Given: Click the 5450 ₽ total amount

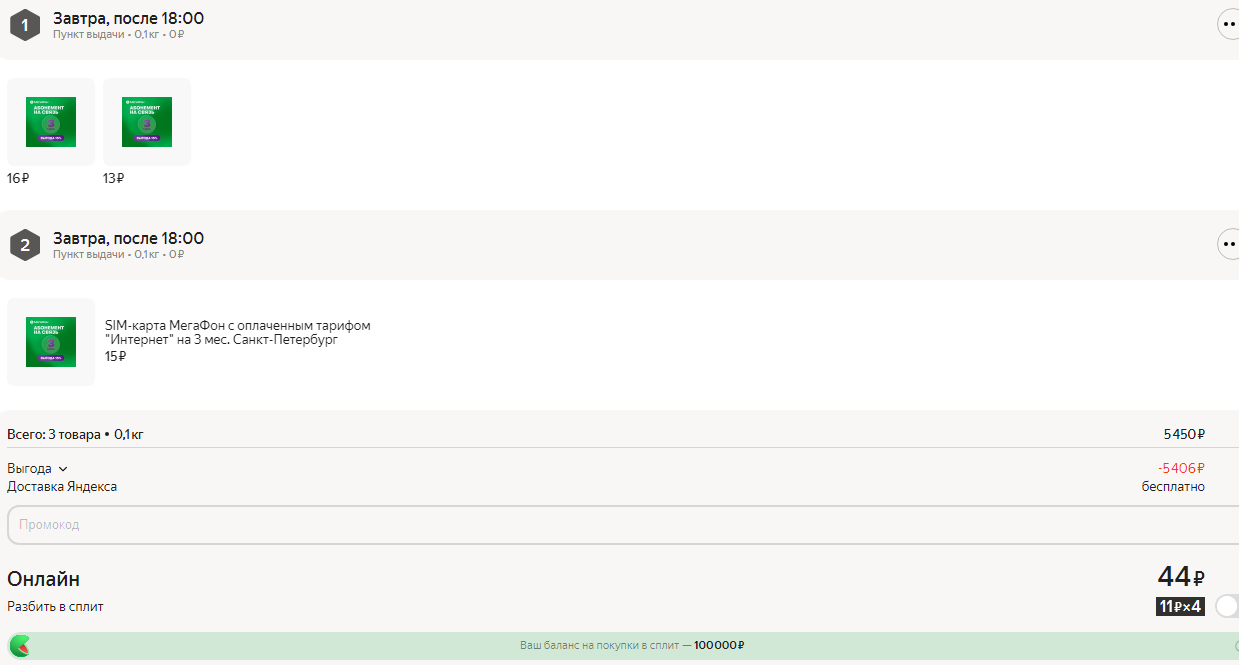Looking at the screenshot, I should click(x=1184, y=434).
